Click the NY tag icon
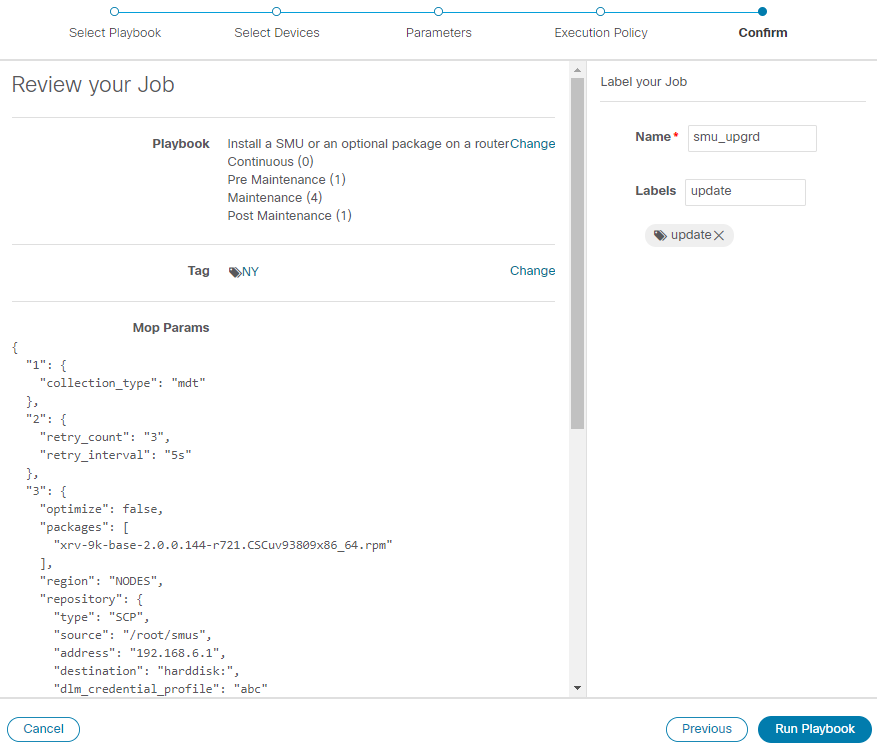877x751 pixels. 235,272
